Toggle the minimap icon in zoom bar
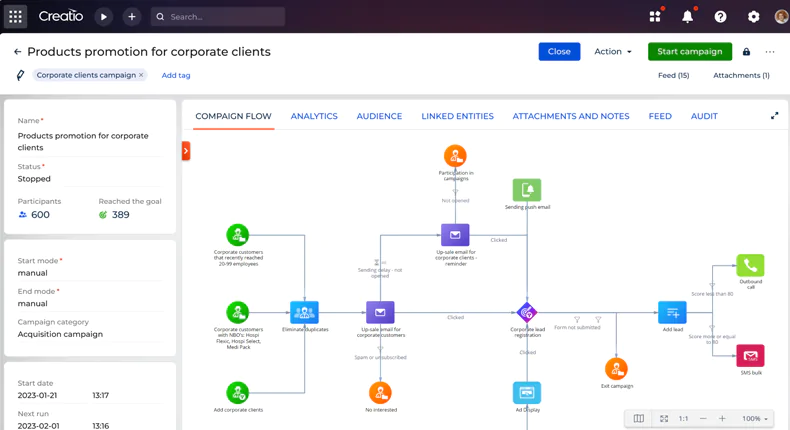This screenshot has width=790, height=430. pyautogui.click(x=639, y=418)
